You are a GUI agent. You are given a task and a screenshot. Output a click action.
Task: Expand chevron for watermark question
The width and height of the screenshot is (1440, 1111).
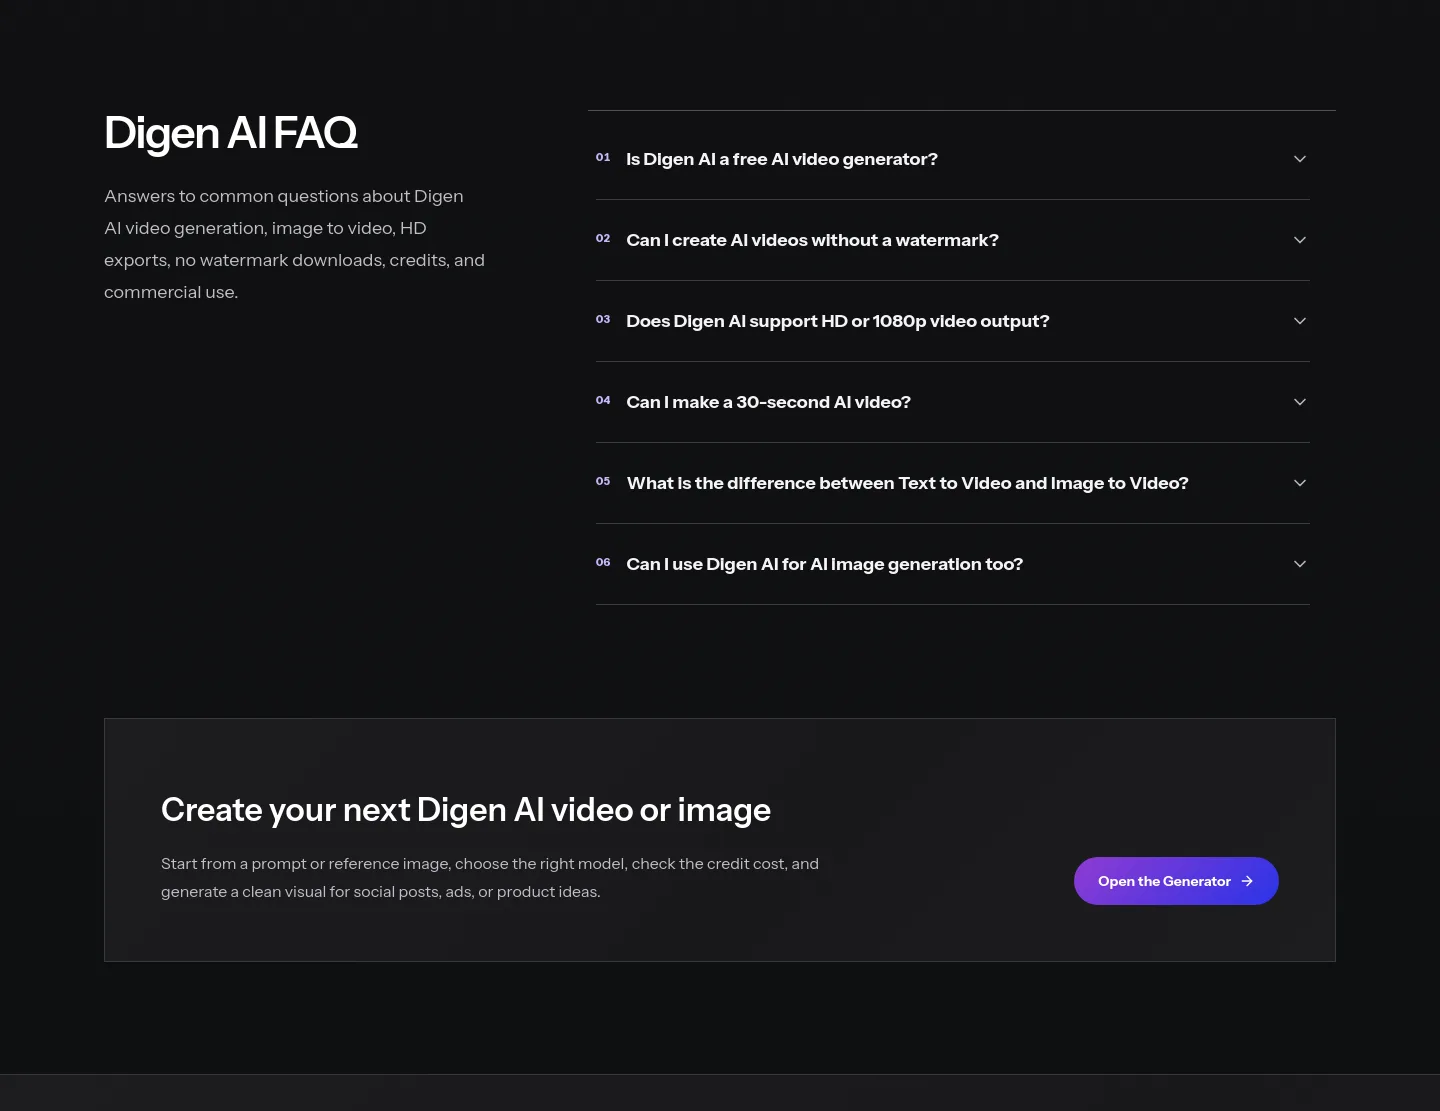pyautogui.click(x=1300, y=240)
